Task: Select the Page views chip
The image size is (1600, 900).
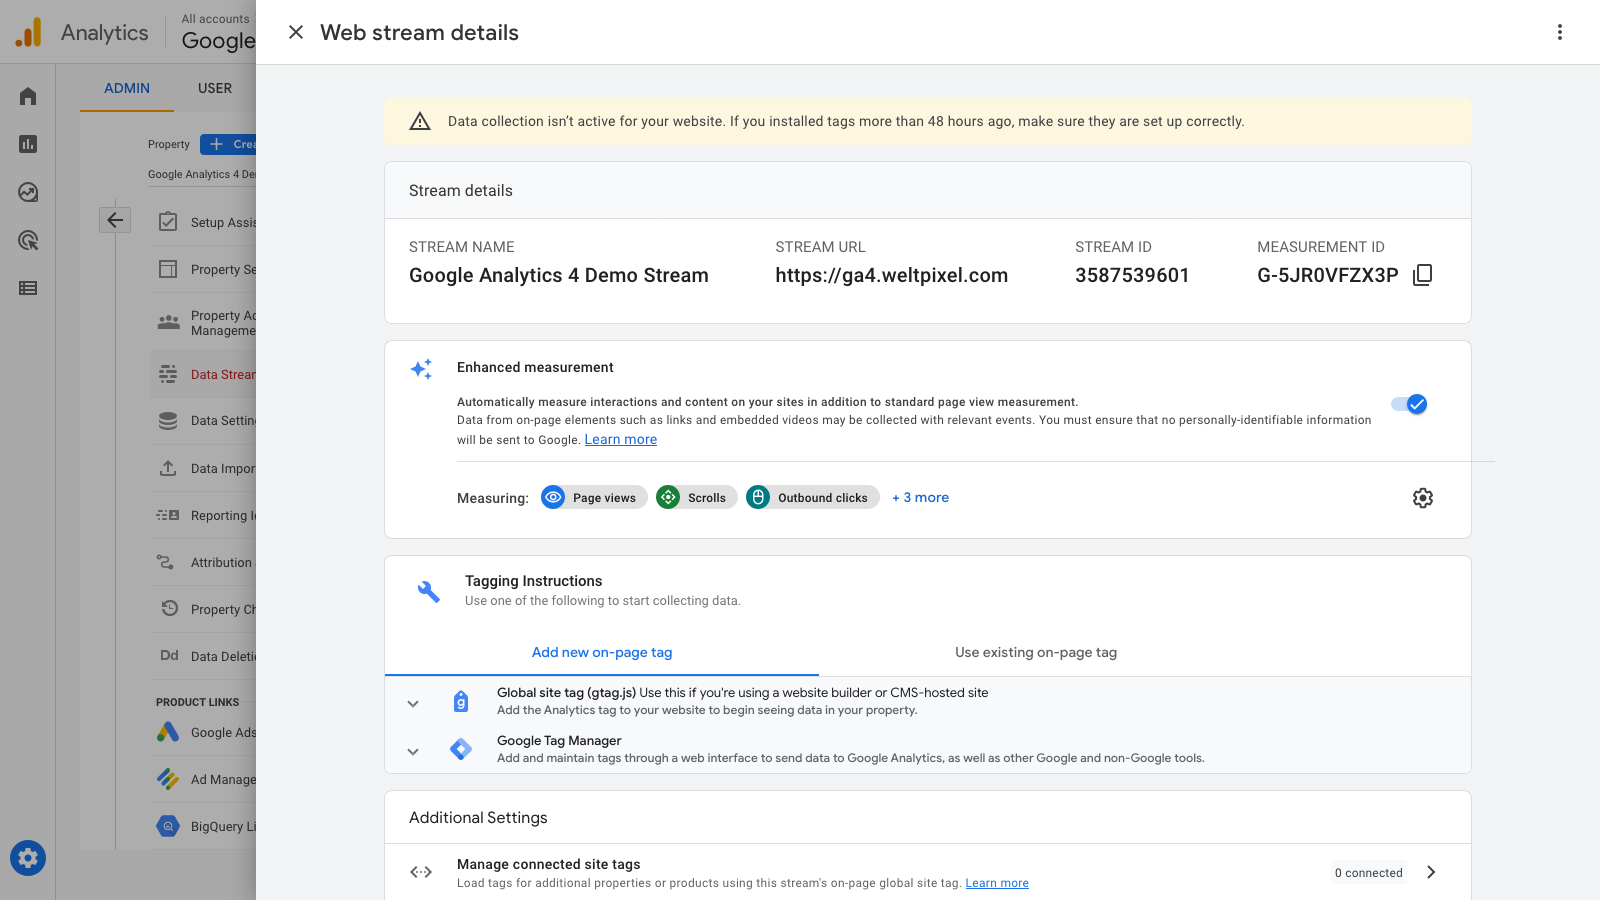Action: coord(594,497)
